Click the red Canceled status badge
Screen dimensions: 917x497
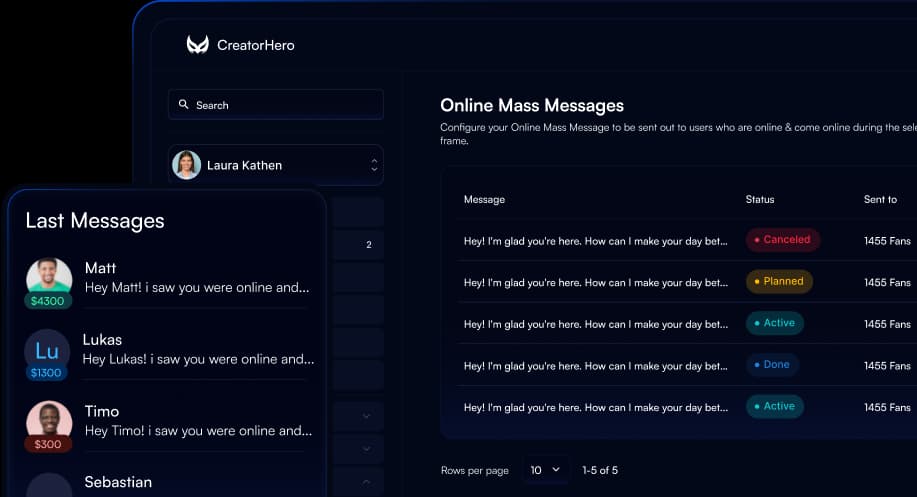coord(782,240)
